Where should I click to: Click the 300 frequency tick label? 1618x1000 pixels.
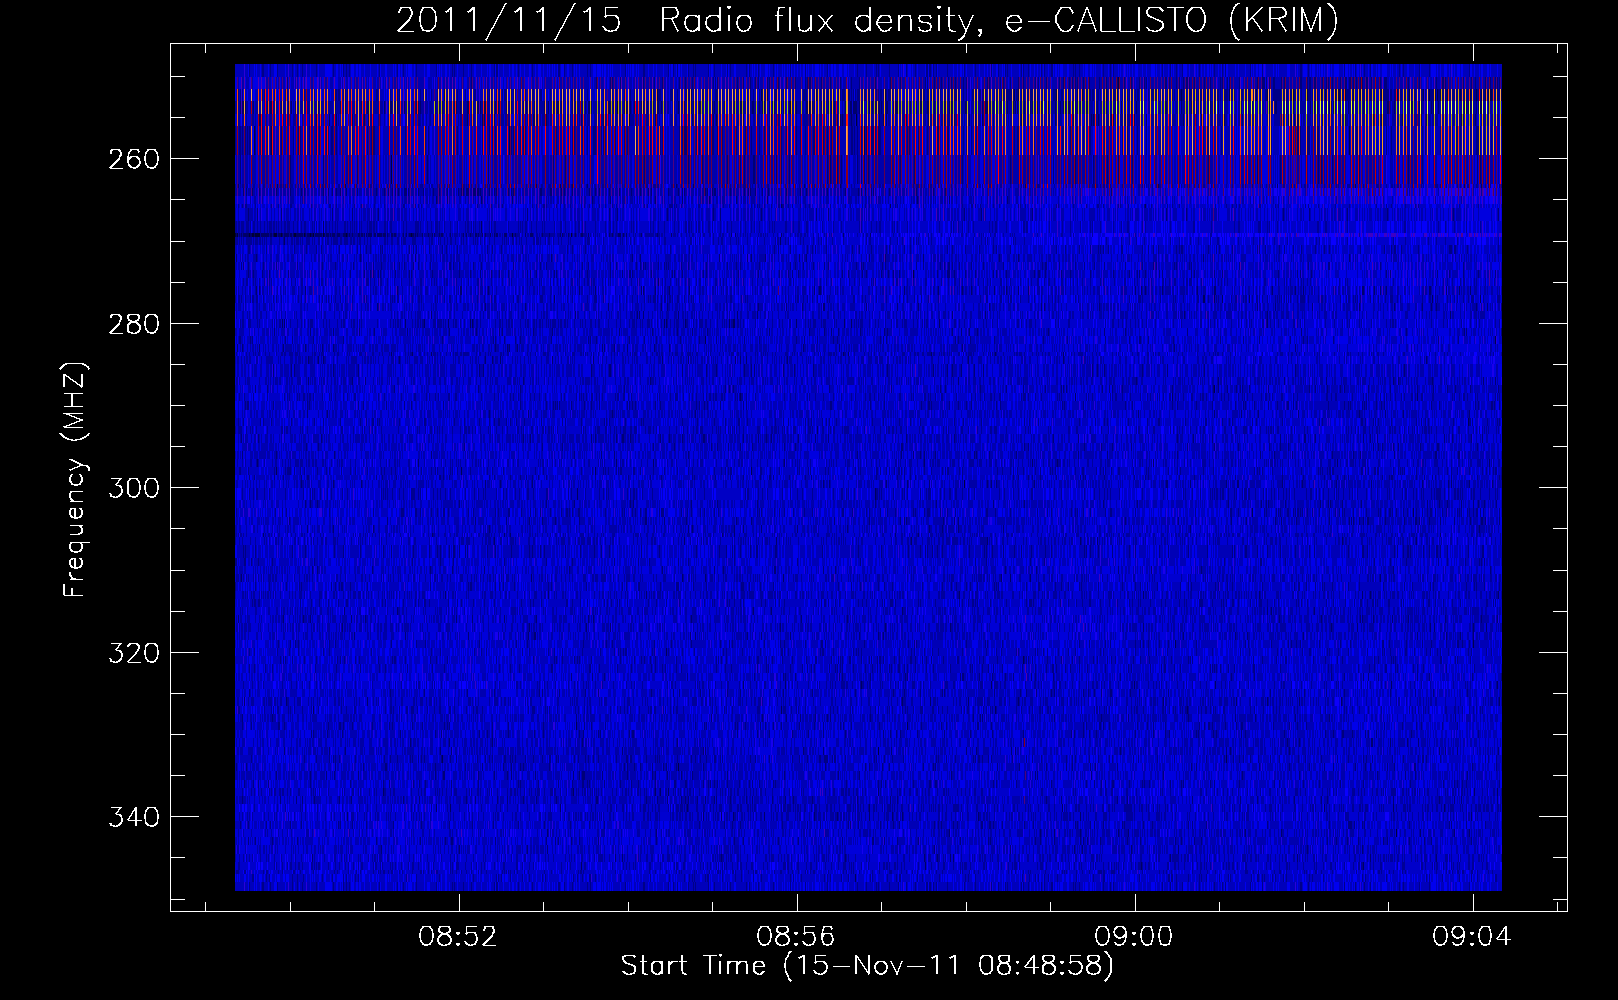click(133, 488)
